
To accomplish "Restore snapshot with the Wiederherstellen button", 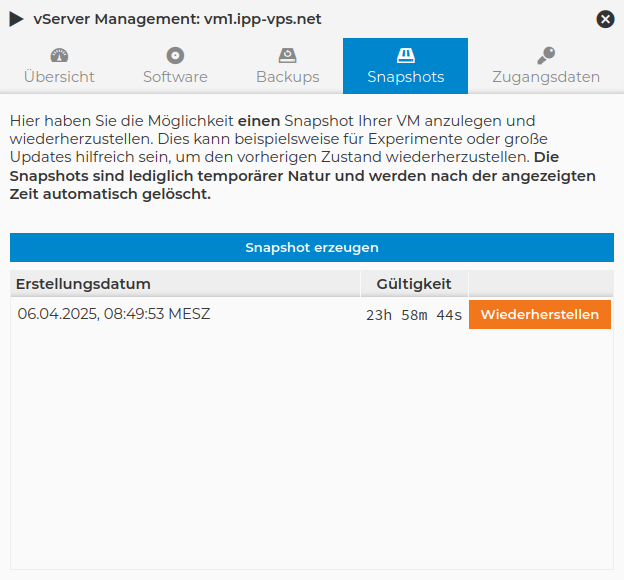I will (x=539, y=314).
